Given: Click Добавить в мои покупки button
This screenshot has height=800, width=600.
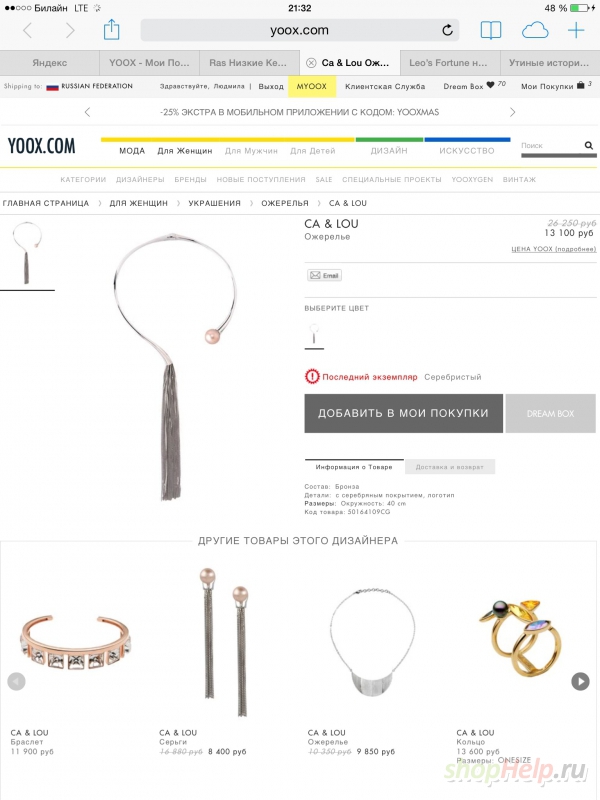Looking at the screenshot, I should click(404, 413).
